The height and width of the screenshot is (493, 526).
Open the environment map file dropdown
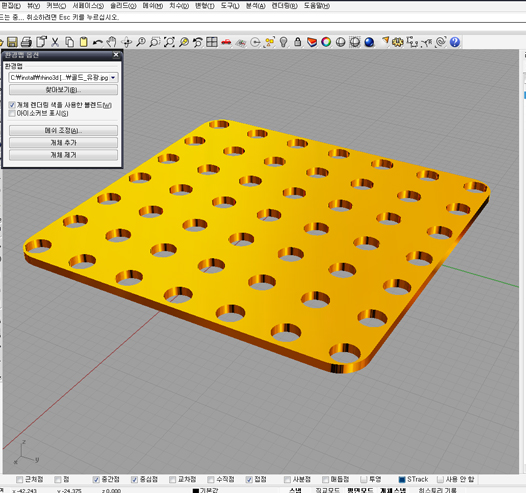pyautogui.click(x=113, y=77)
